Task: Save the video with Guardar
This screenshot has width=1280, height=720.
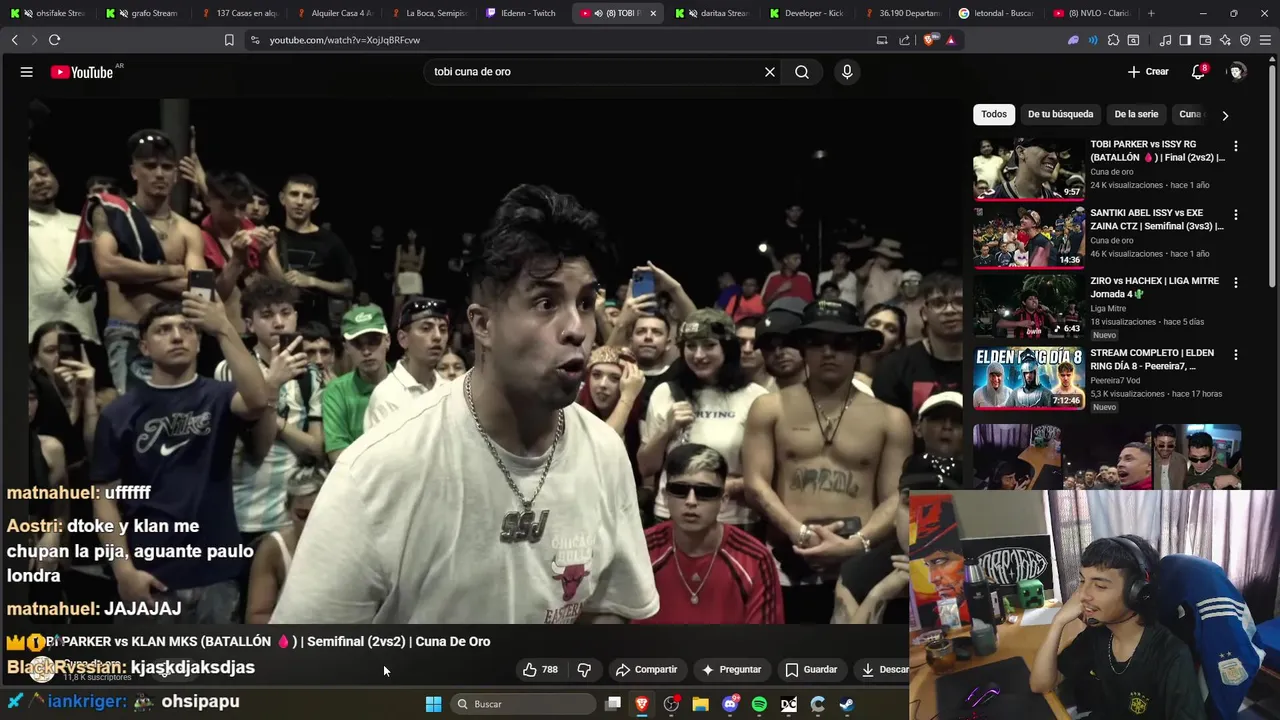Action: point(811,670)
